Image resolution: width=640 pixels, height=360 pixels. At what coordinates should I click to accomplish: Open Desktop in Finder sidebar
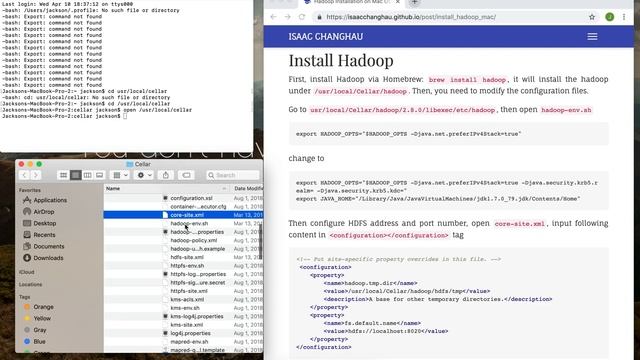(x=40, y=223)
